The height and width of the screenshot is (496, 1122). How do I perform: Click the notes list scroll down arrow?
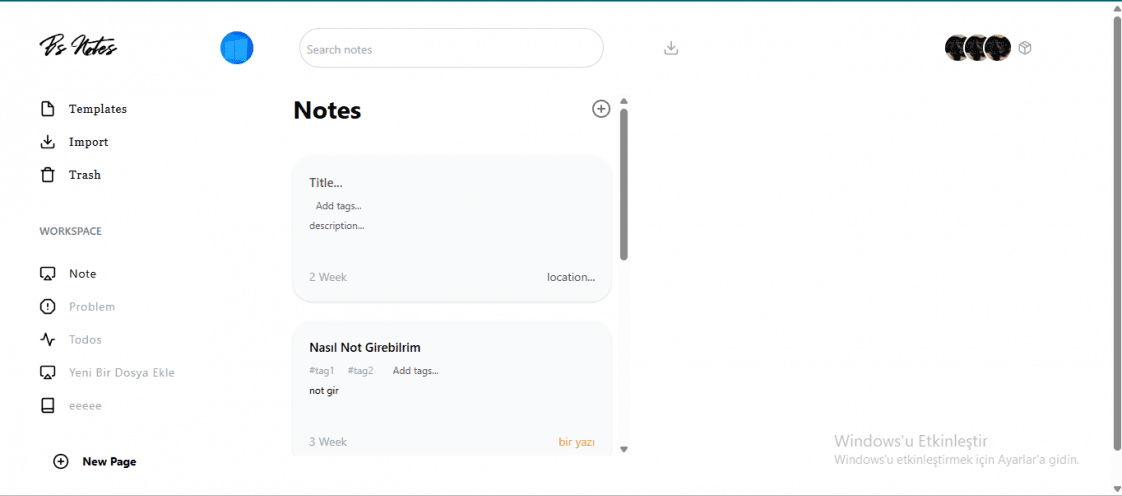624,449
